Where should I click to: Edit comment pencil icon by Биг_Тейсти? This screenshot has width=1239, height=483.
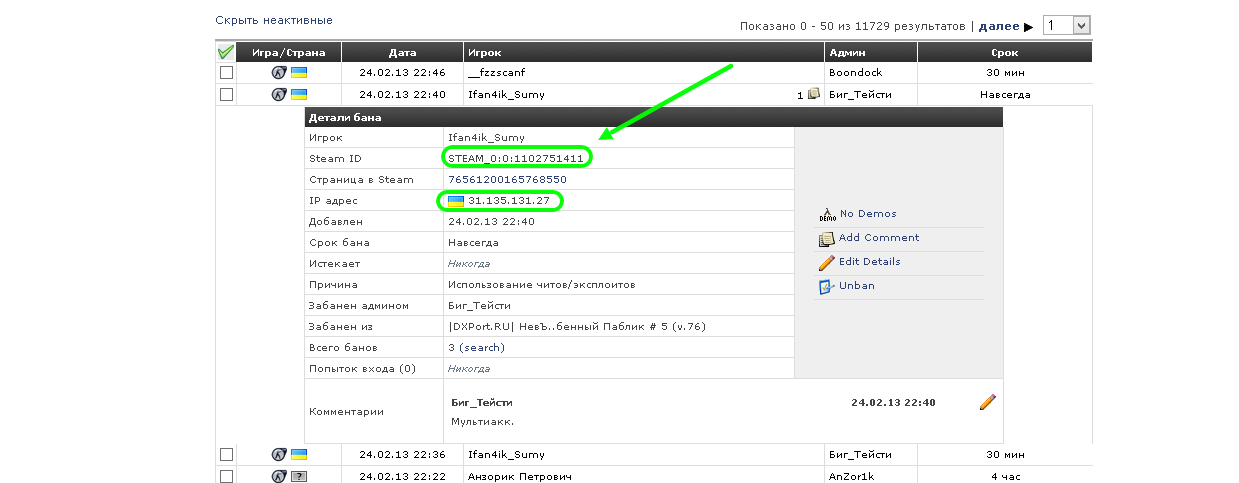click(x=987, y=402)
